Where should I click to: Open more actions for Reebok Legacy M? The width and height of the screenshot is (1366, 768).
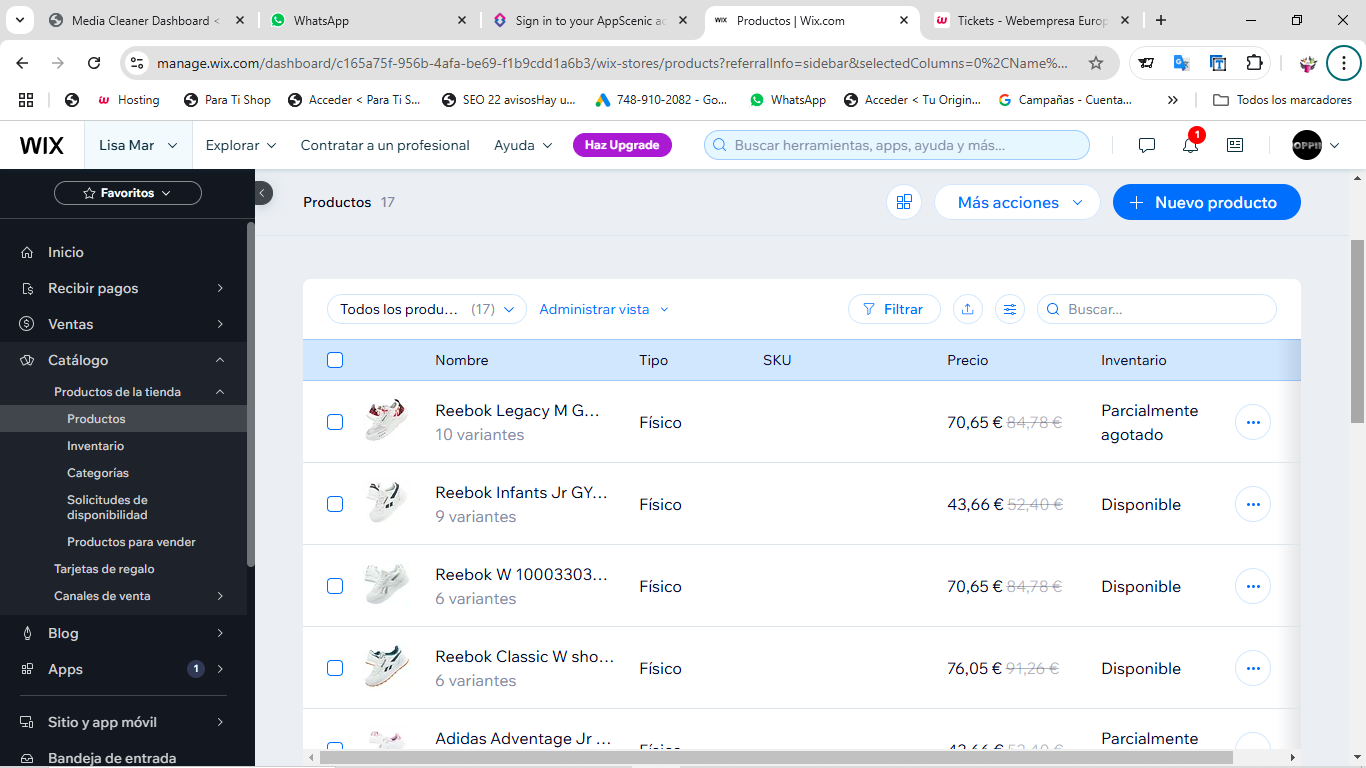1253,422
